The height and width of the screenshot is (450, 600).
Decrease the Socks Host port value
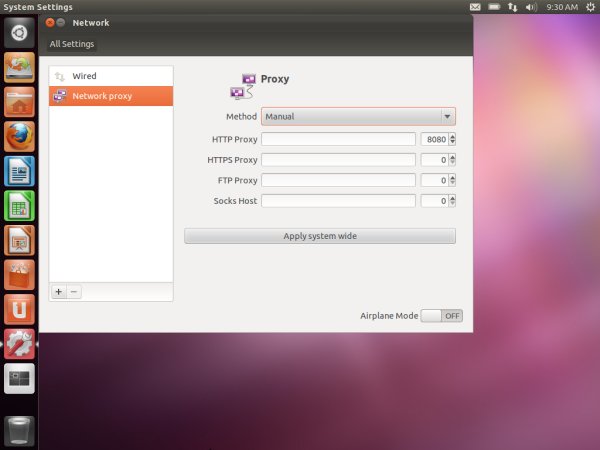click(x=453, y=204)
